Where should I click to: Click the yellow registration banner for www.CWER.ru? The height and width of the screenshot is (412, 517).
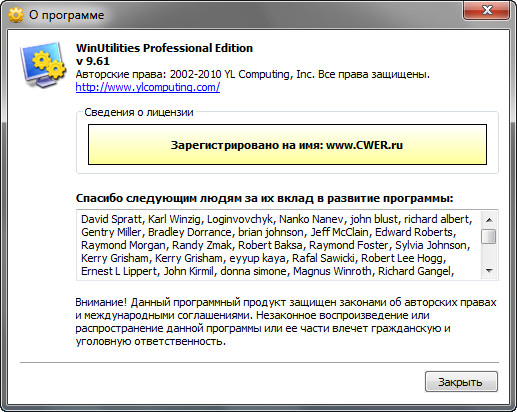tap(287, 145)
